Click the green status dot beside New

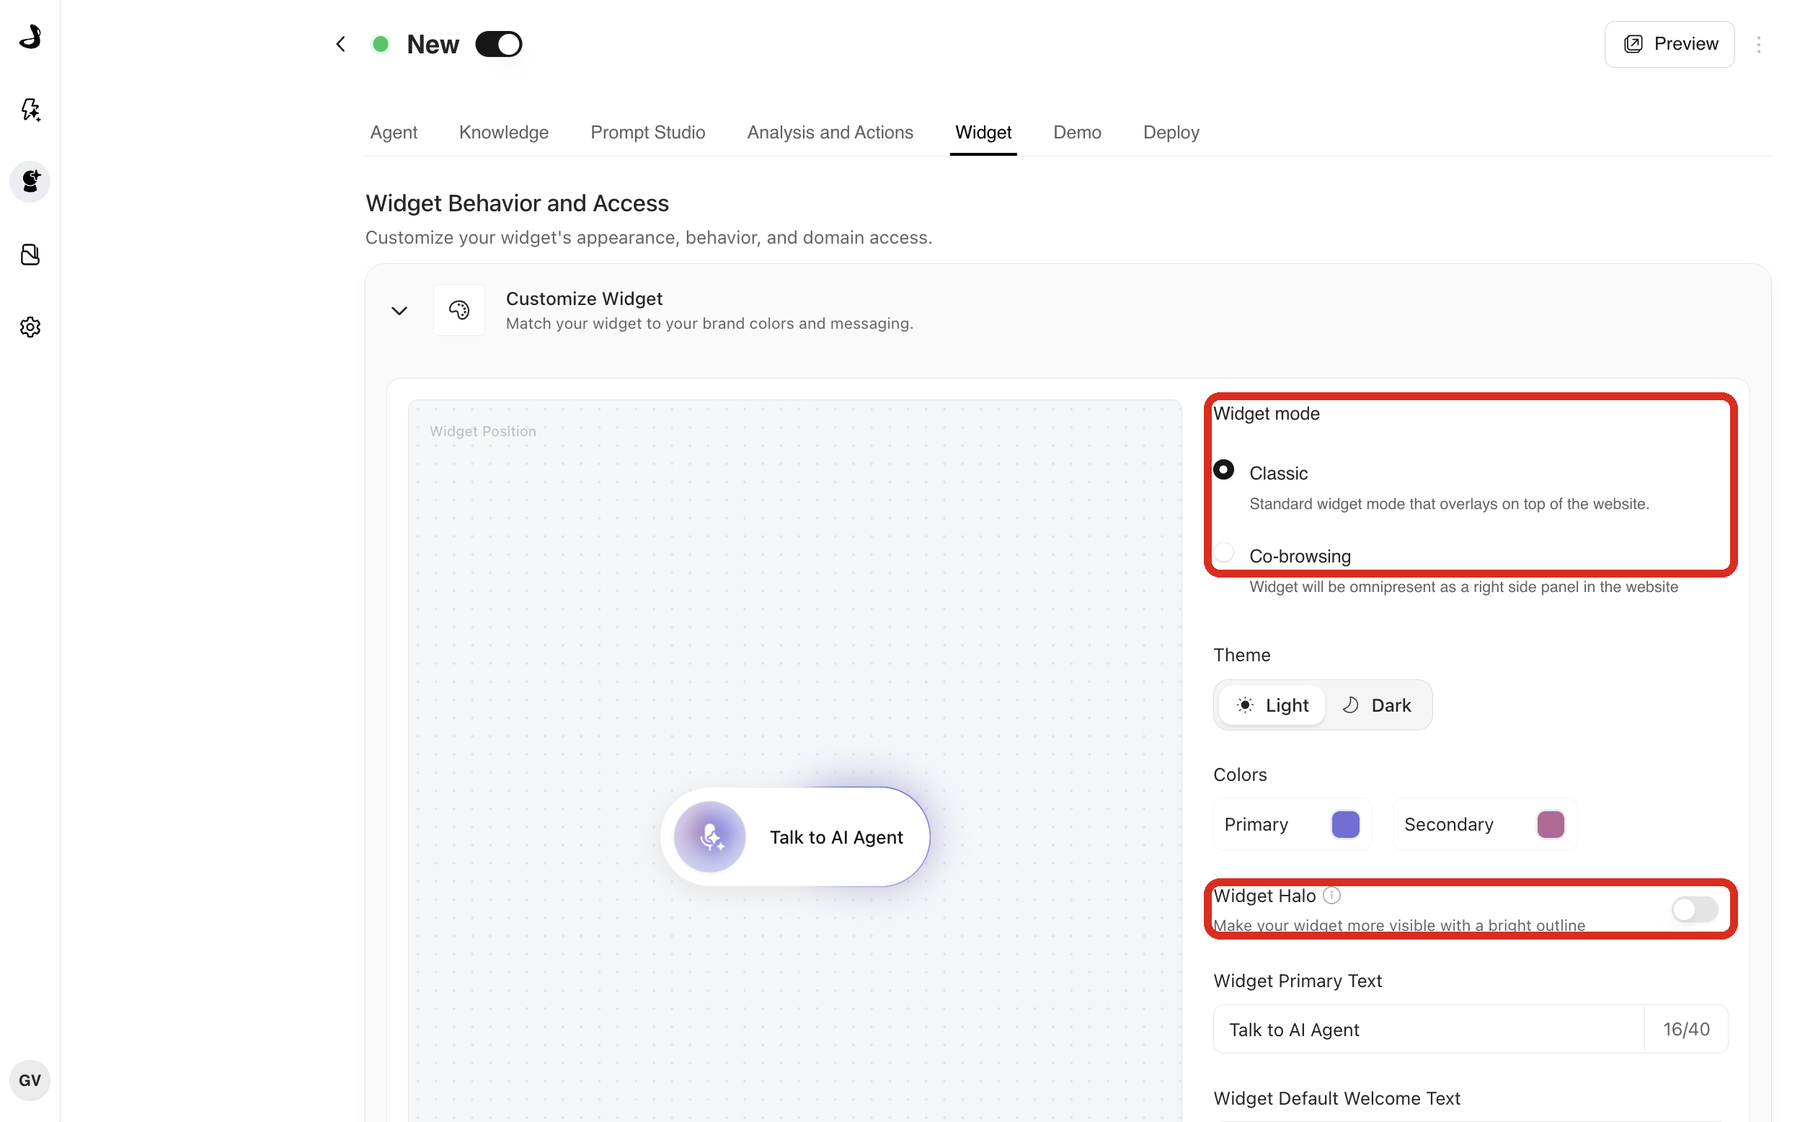(x=380, y=44)
